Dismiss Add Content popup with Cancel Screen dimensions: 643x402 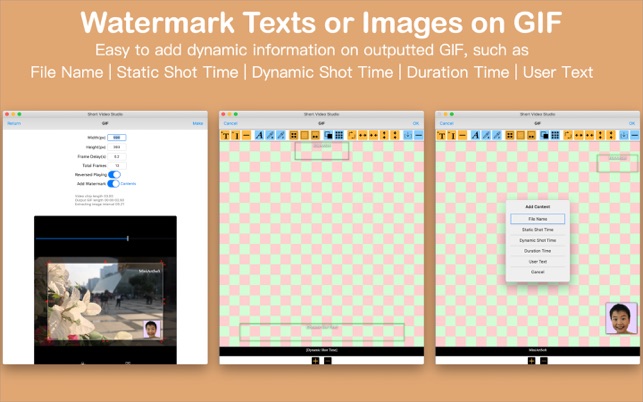[538, 272]
